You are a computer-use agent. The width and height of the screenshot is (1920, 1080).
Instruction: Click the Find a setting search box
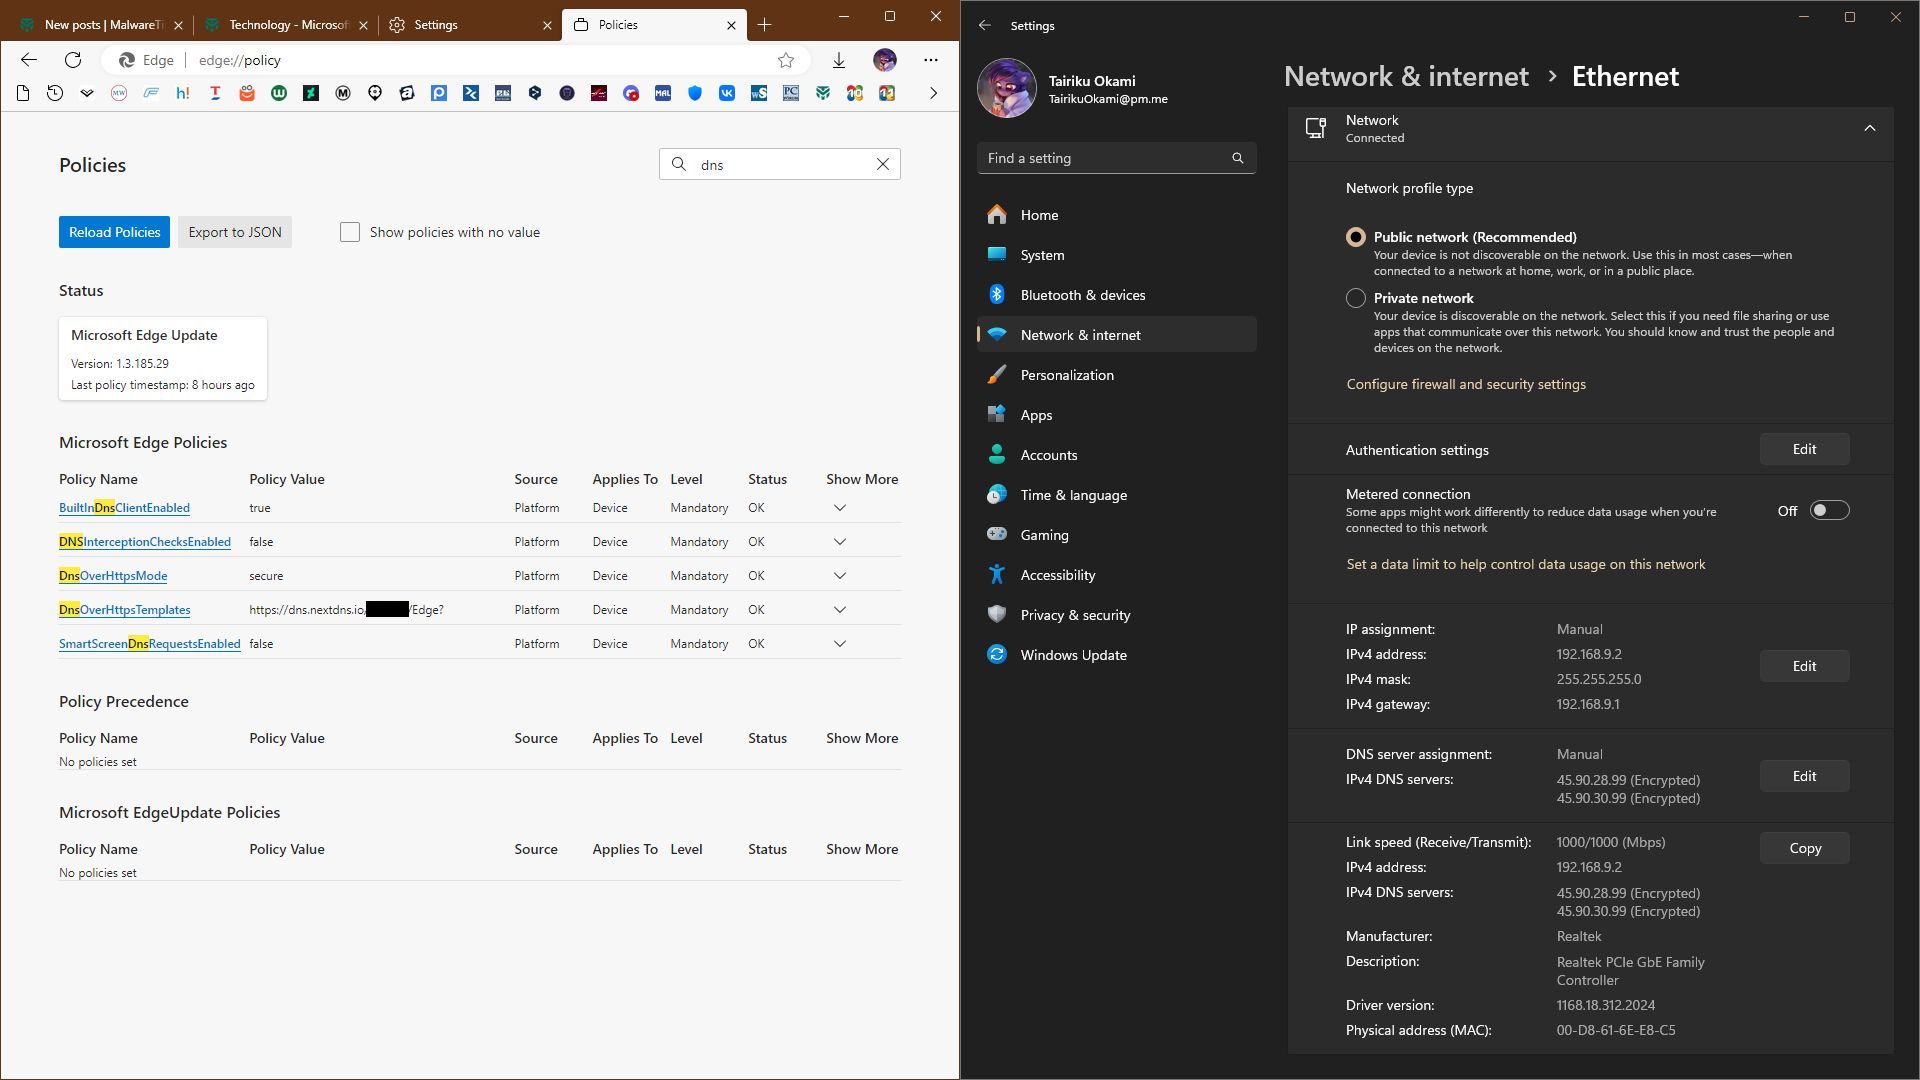1105,158
